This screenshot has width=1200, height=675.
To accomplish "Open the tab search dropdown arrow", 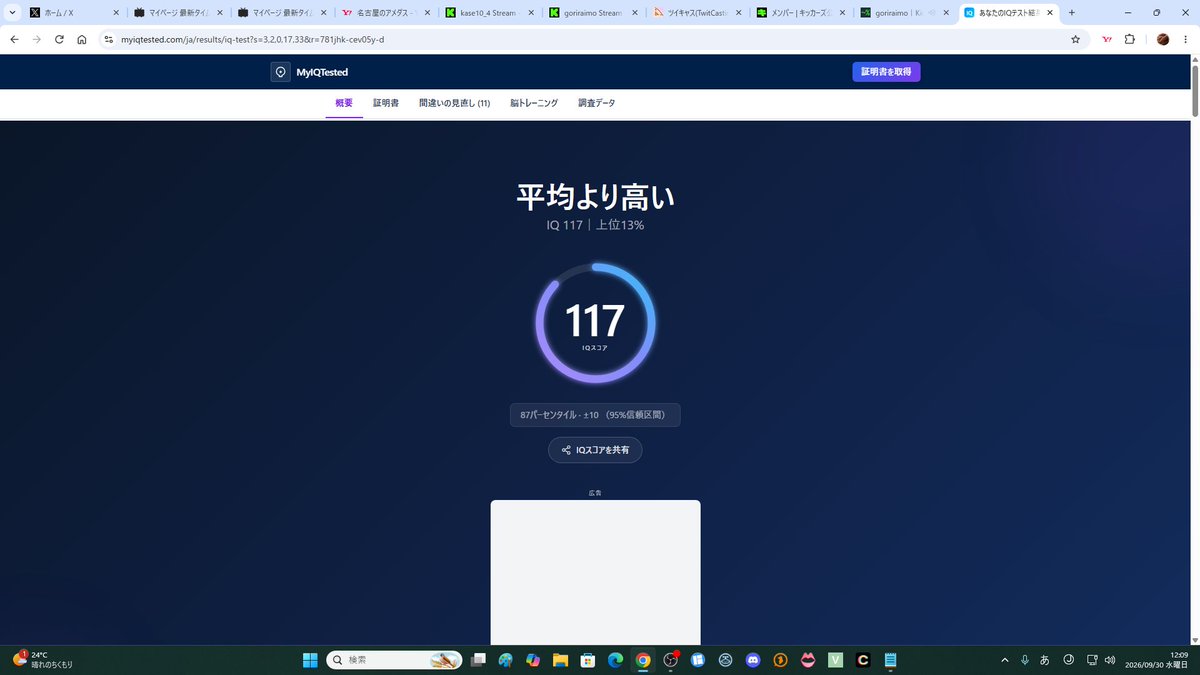I will (11, 13).
